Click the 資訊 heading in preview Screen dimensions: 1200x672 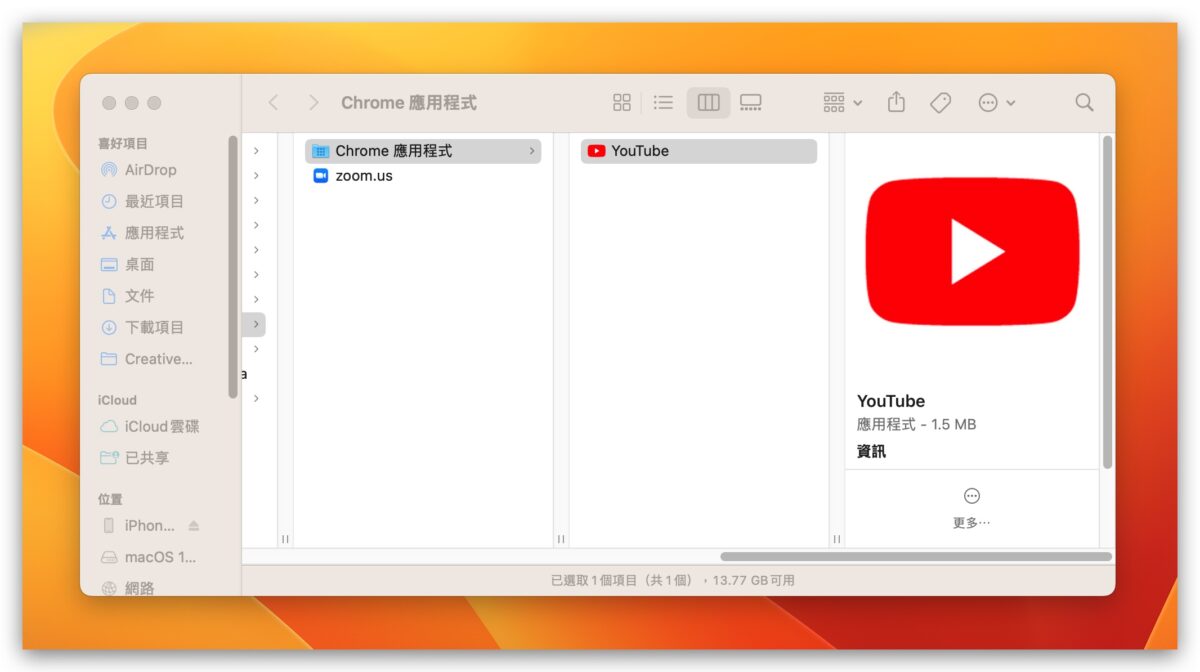[x=871, y=451]
